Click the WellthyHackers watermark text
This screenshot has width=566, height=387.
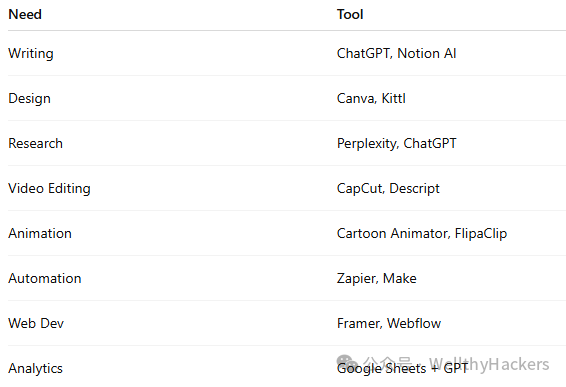point(489,364)
